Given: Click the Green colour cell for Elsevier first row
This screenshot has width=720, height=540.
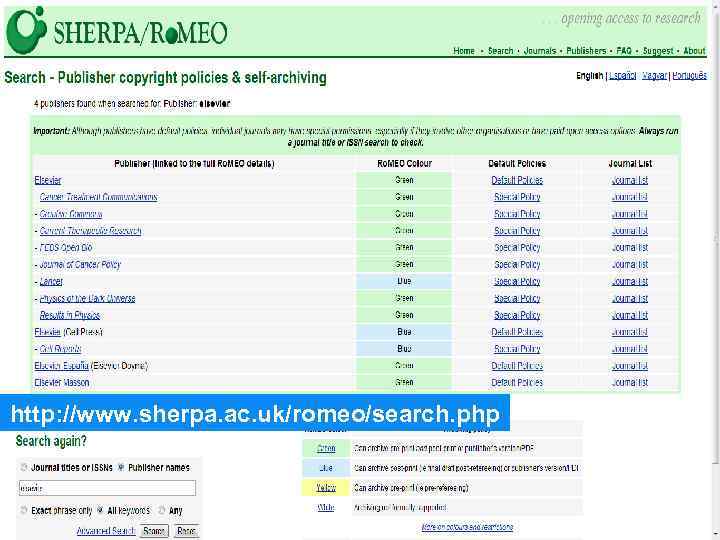Looking at the screenshot, I should pyautogui.click(x=404, y=180).
